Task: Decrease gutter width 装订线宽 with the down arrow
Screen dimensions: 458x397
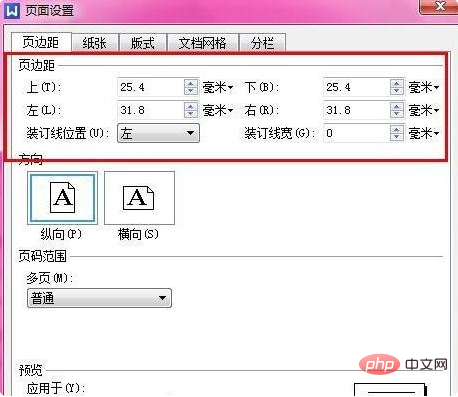Action: 397,137
